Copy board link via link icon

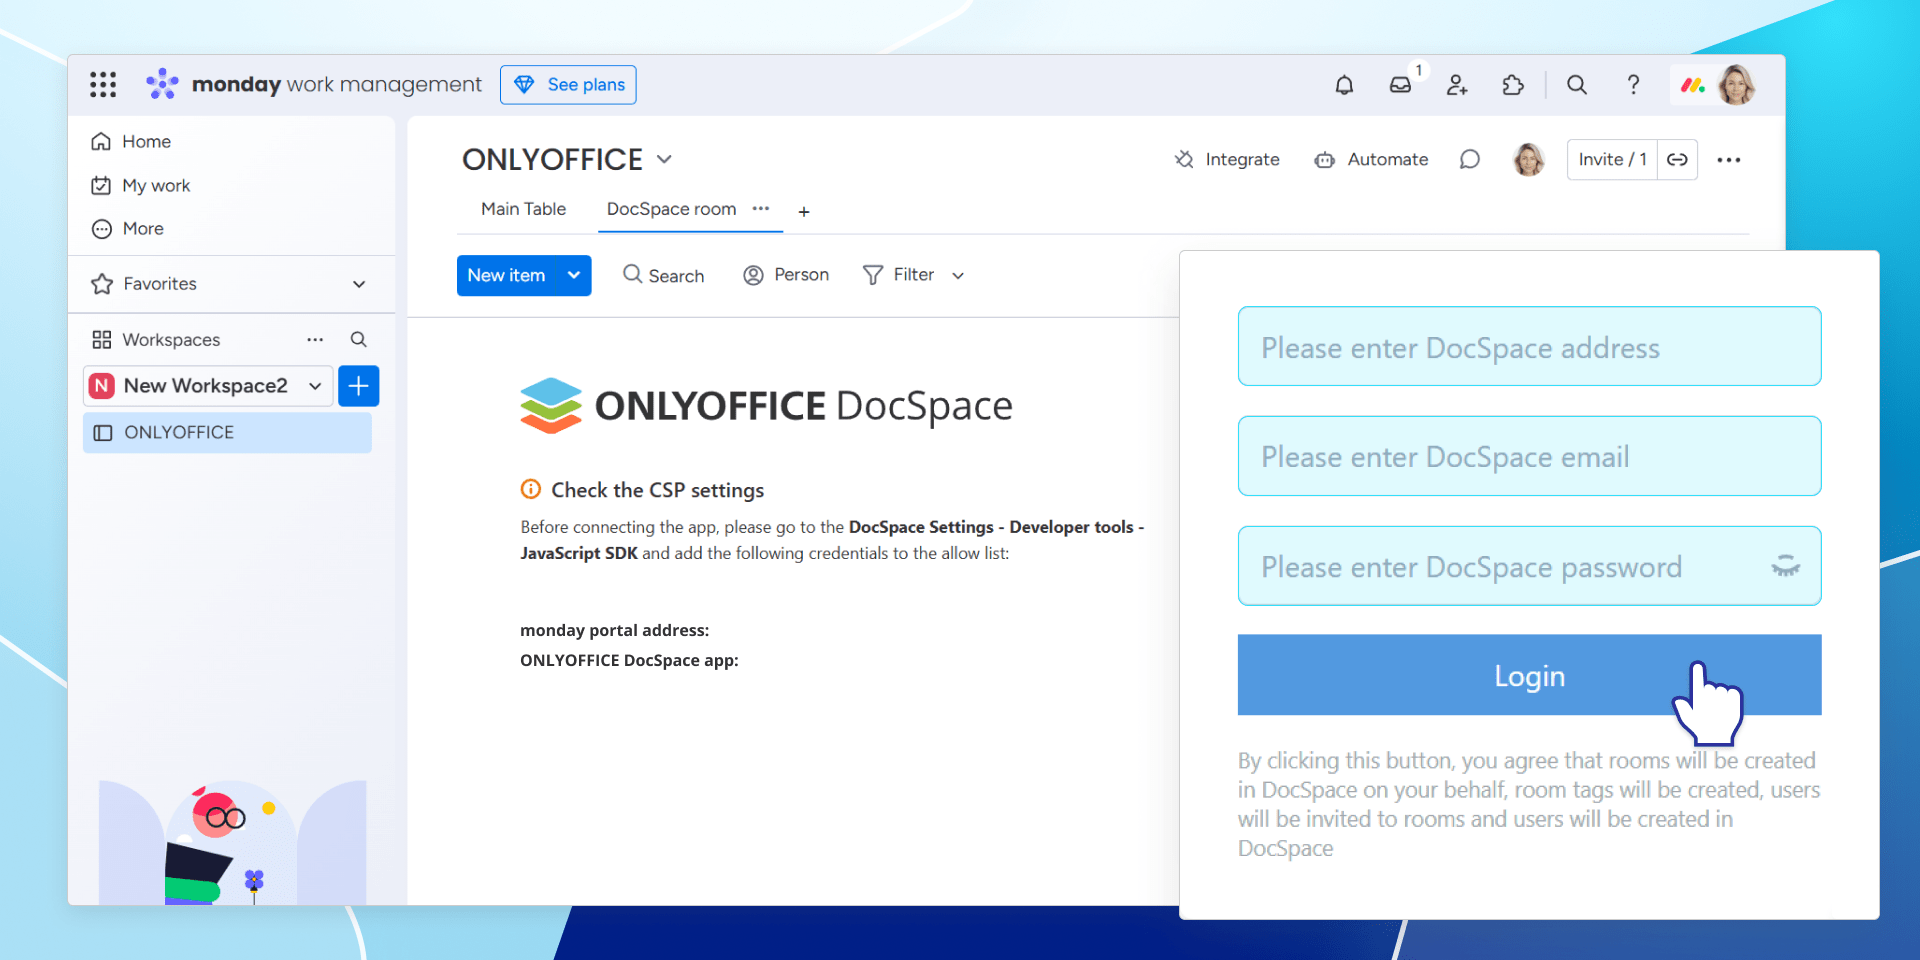click(x=1677, y=160)
